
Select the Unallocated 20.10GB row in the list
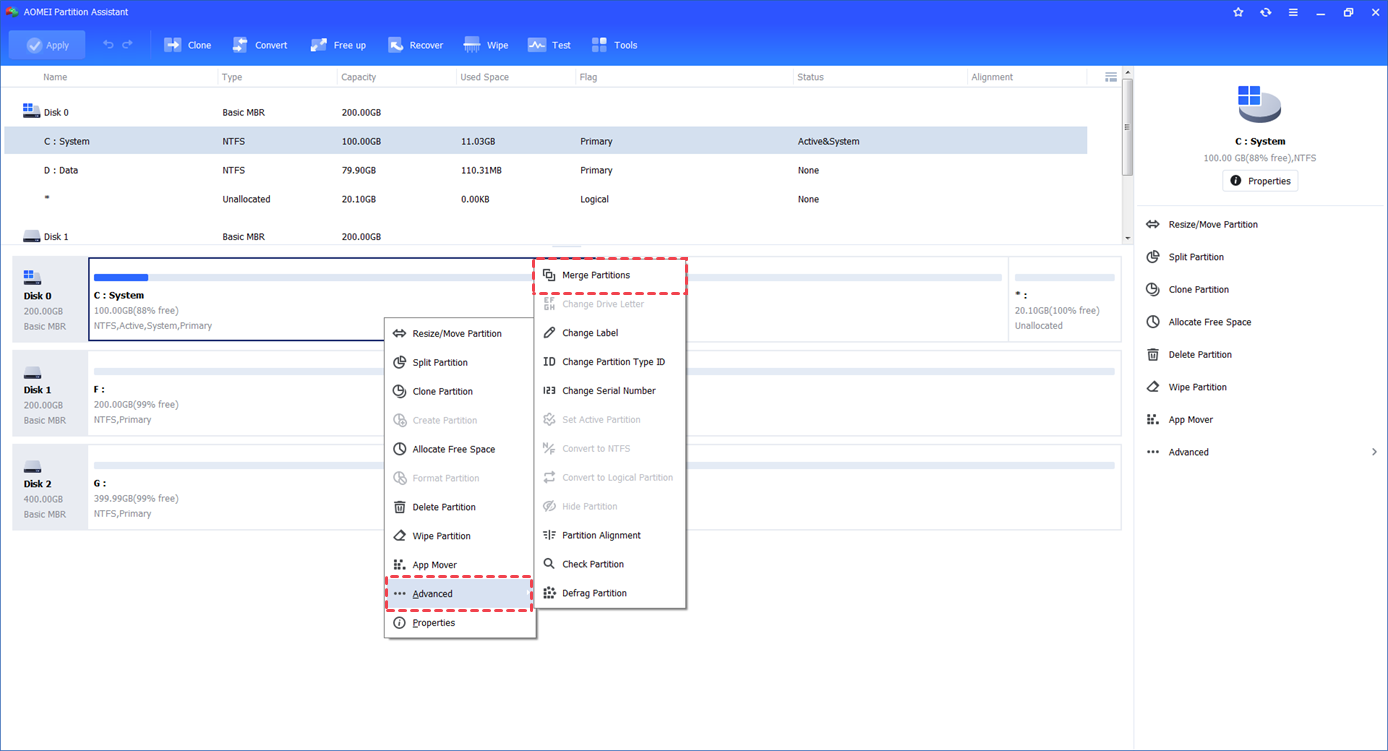tap(545, 199)
